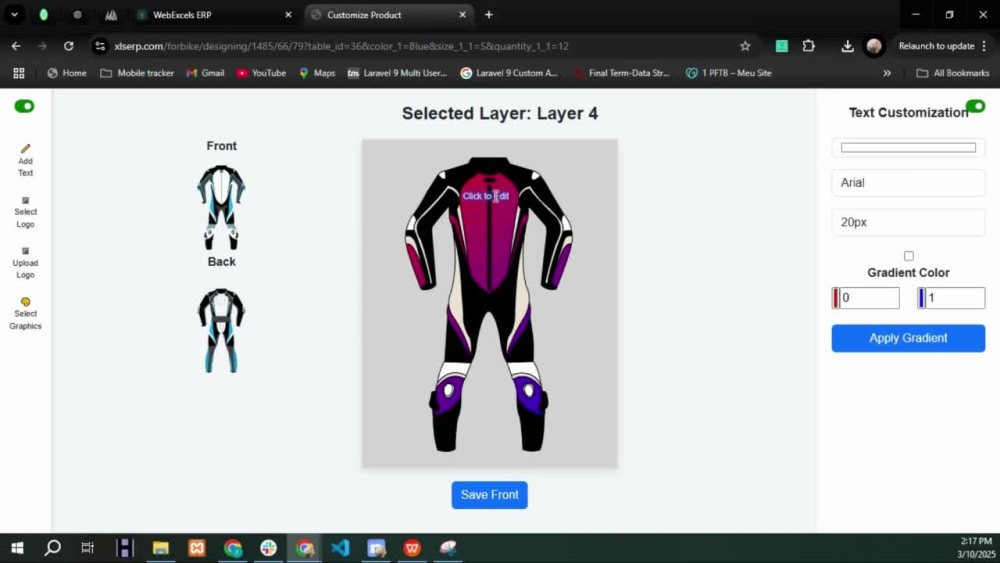
Task: Open the Extensions puzzle icon
Action: (809, 46)
